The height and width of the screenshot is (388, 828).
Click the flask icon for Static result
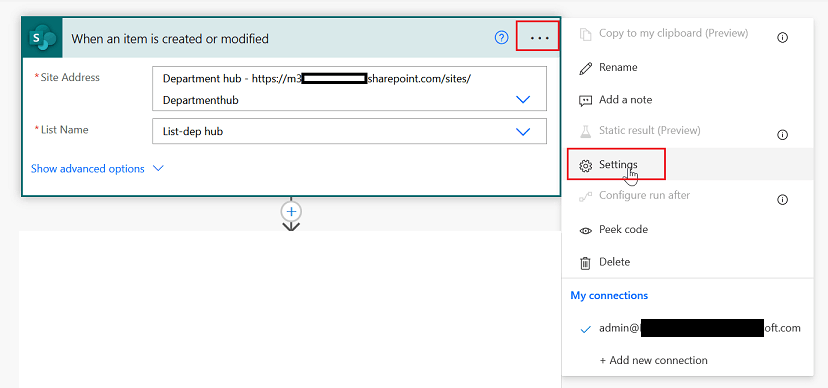[585, 131]
